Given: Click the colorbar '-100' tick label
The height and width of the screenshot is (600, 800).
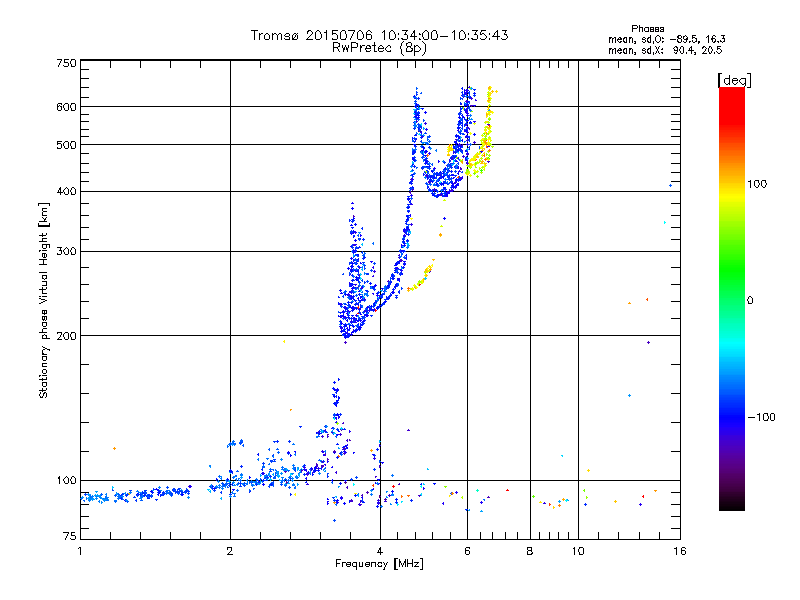Looking at the screenshot, I should click(x=761, y=417).
